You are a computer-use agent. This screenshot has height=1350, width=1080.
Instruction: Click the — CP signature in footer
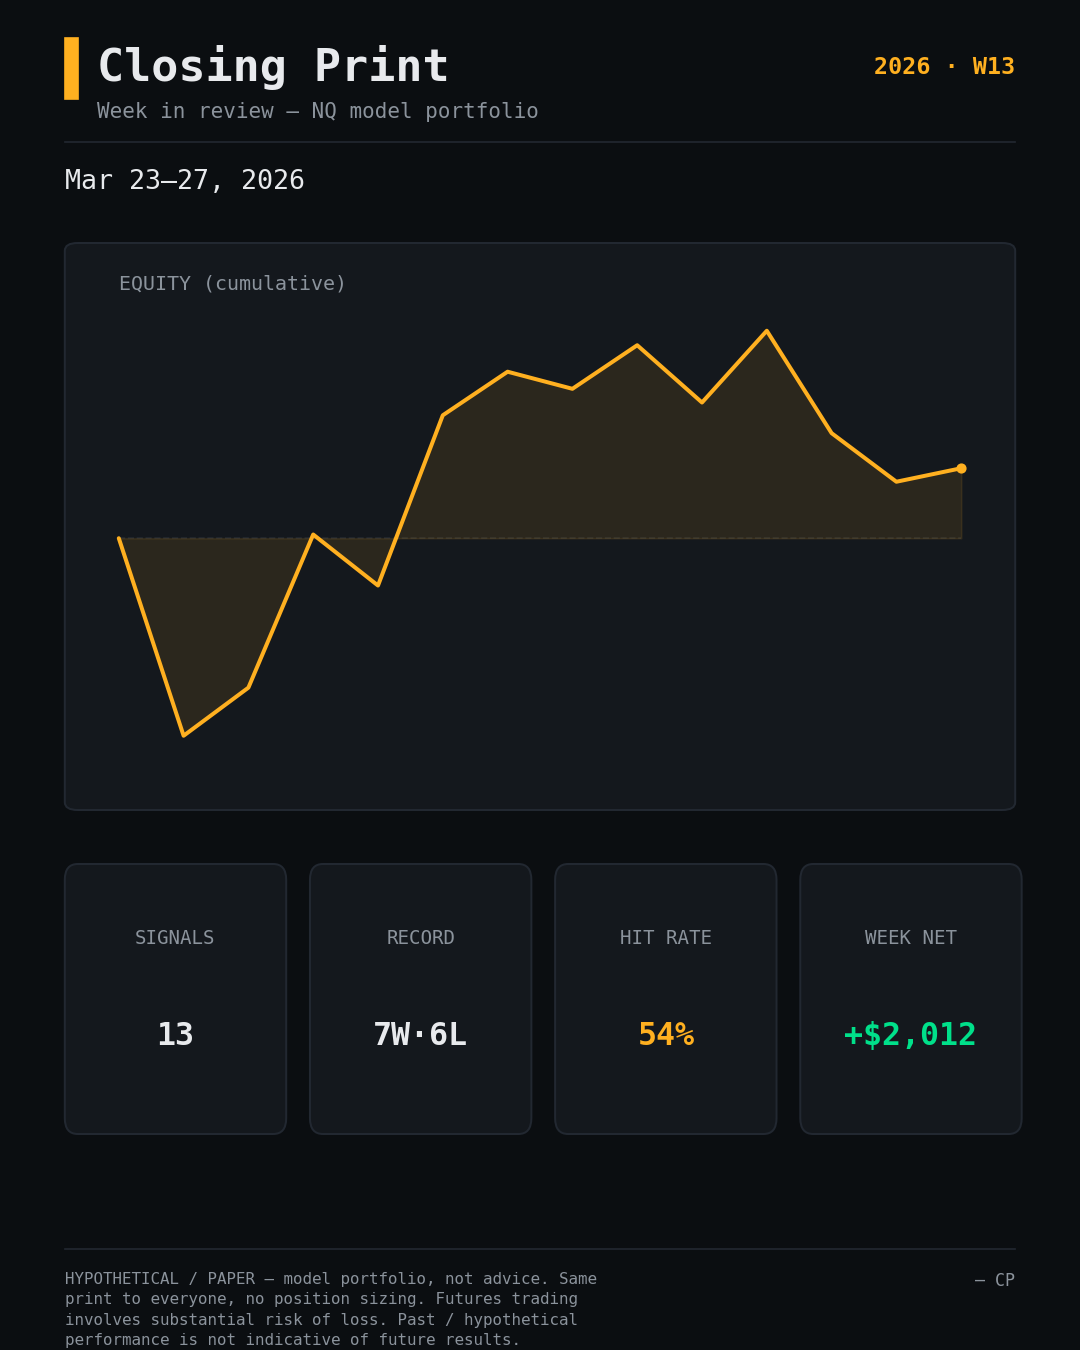click(x=995, y=1280)
